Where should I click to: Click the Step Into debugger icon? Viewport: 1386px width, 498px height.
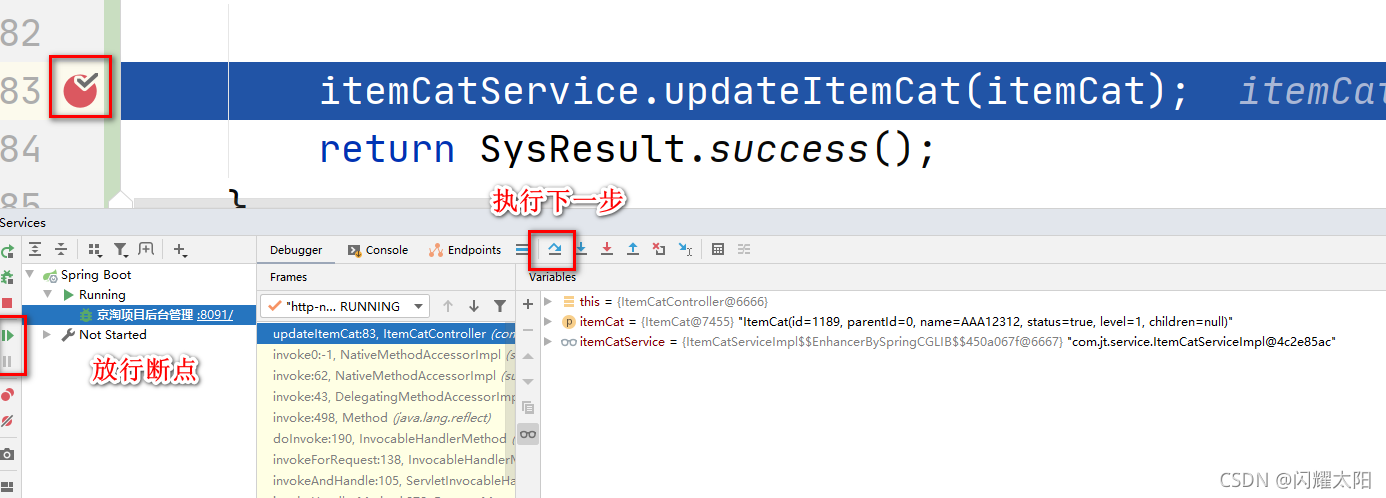tap(580, 249)
